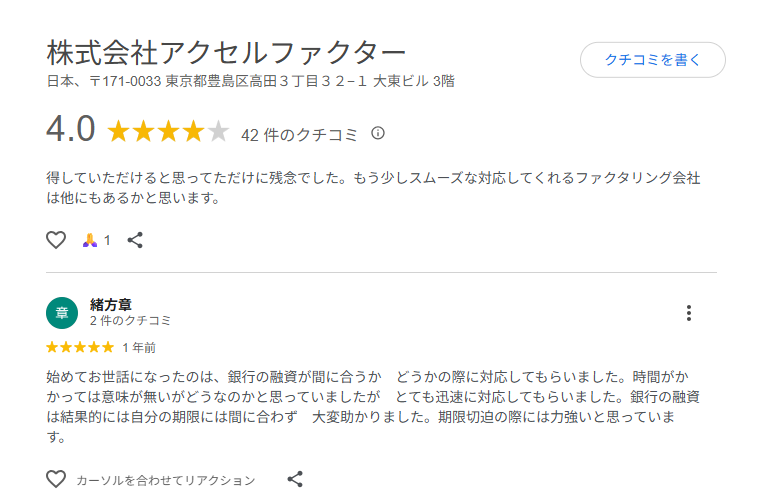Click the 4.0 rating score
Screen dimensions: 763x497
[x=70, y=130]
